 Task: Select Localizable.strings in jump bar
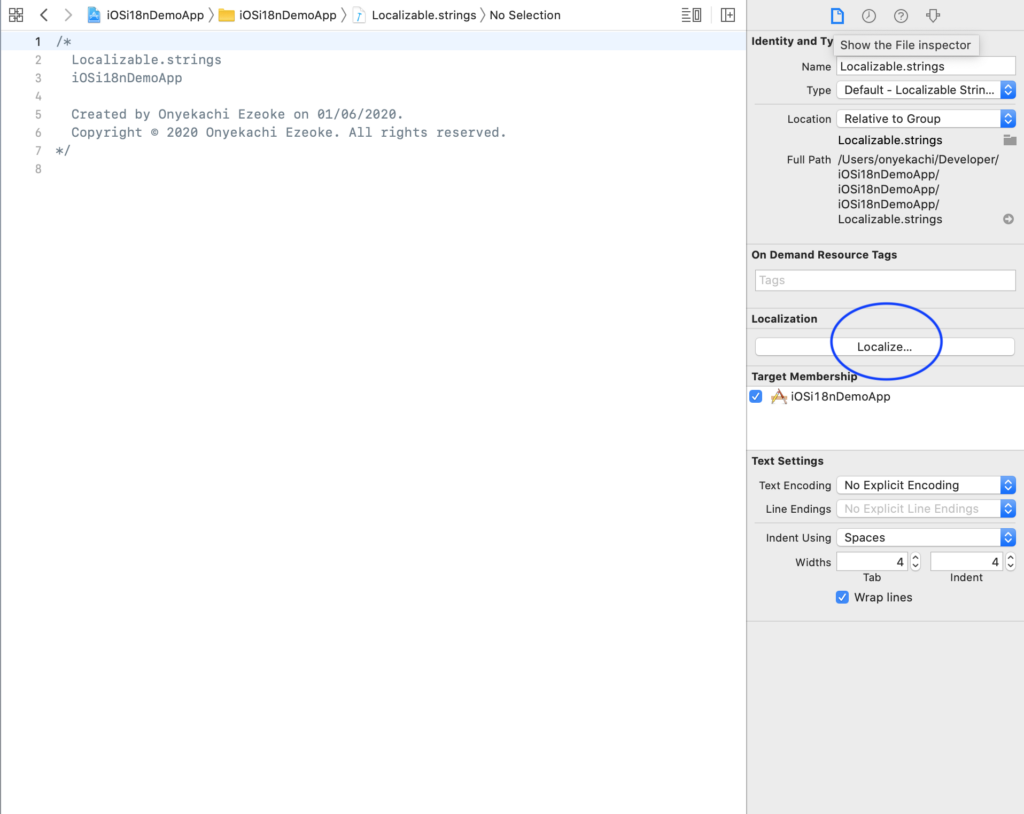(424, 15)
